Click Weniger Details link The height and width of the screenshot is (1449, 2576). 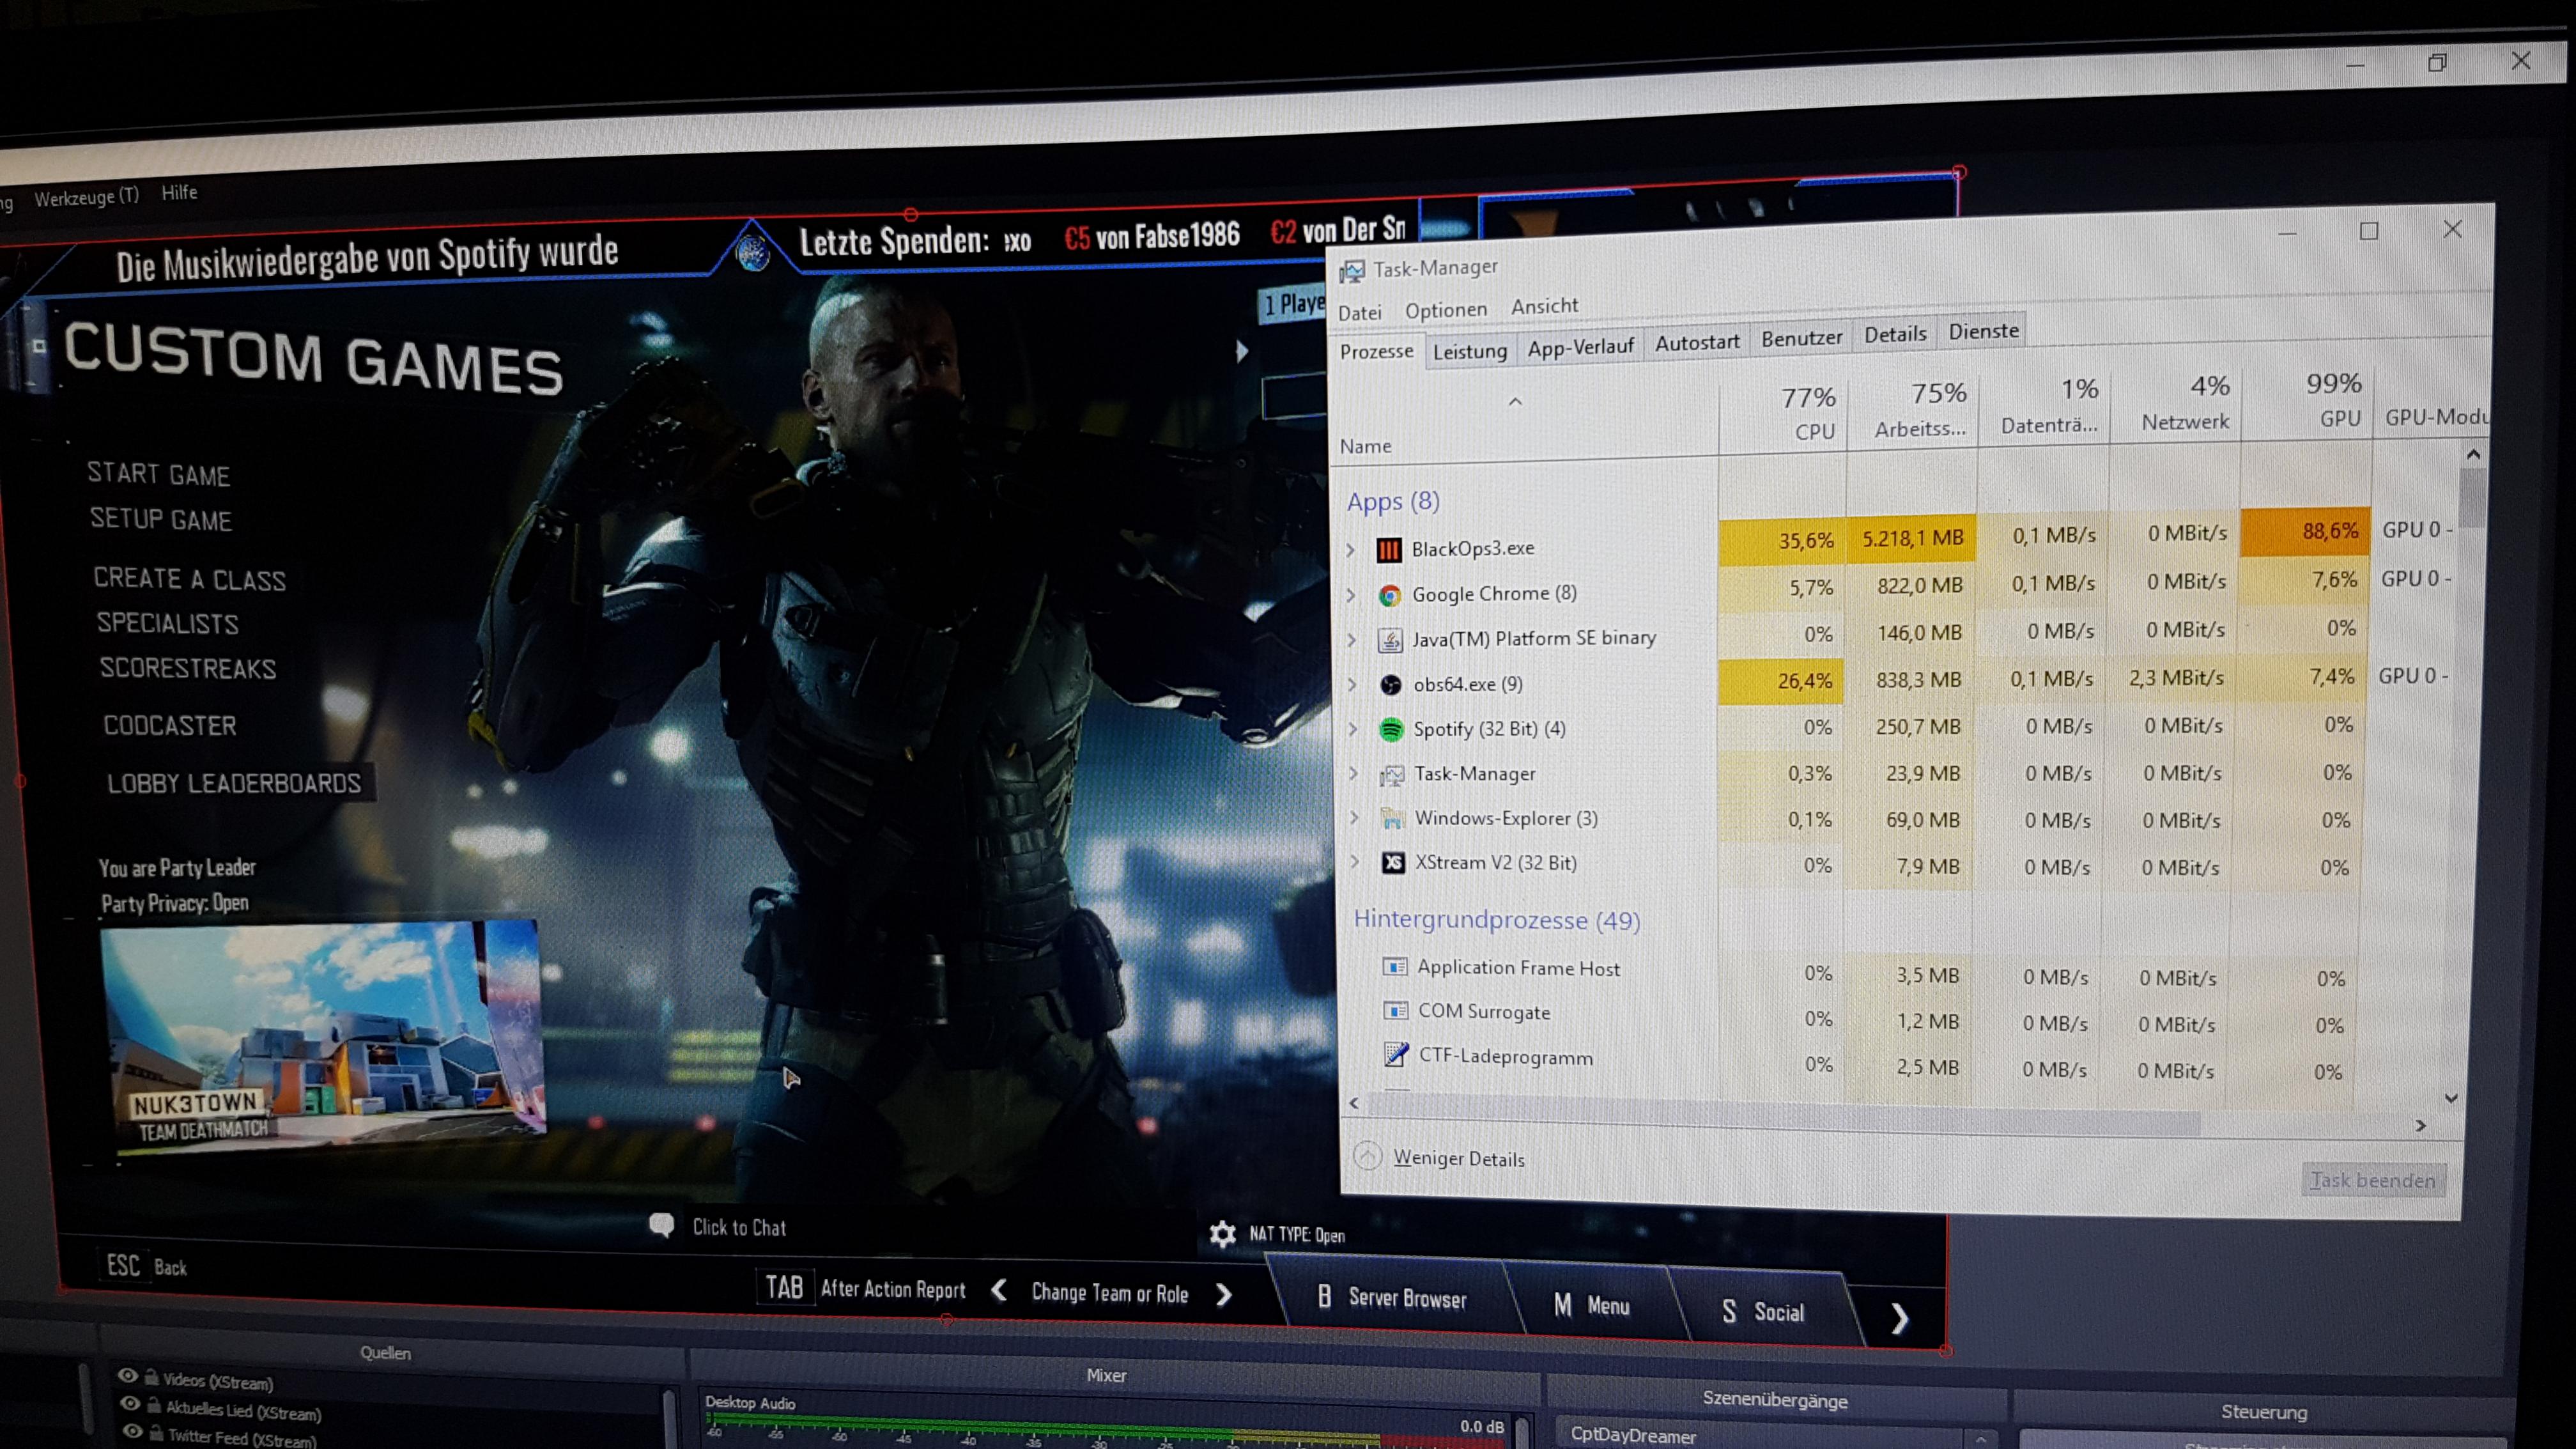1458,1159
